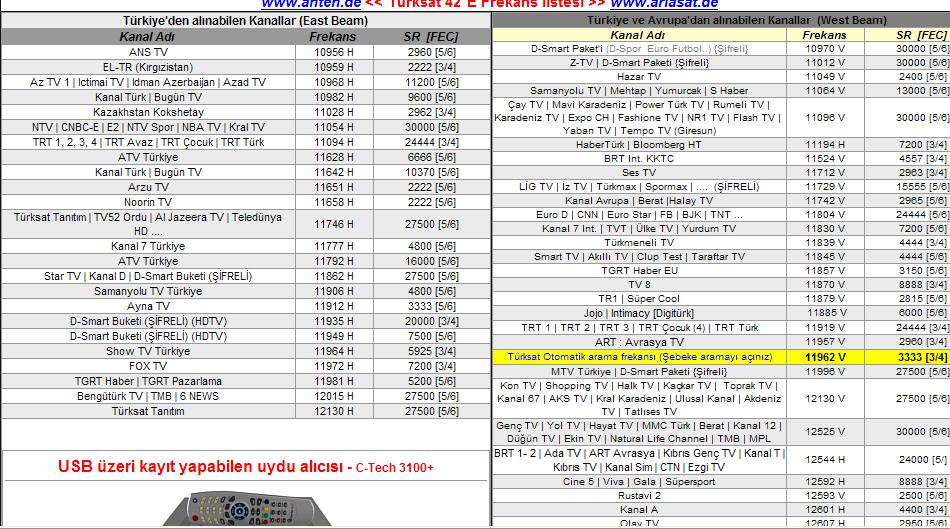Click the Euro D | CNN | Euro Star row
Image resolution: width=950 pixels, height=529 pixels.
coord(721,215)
